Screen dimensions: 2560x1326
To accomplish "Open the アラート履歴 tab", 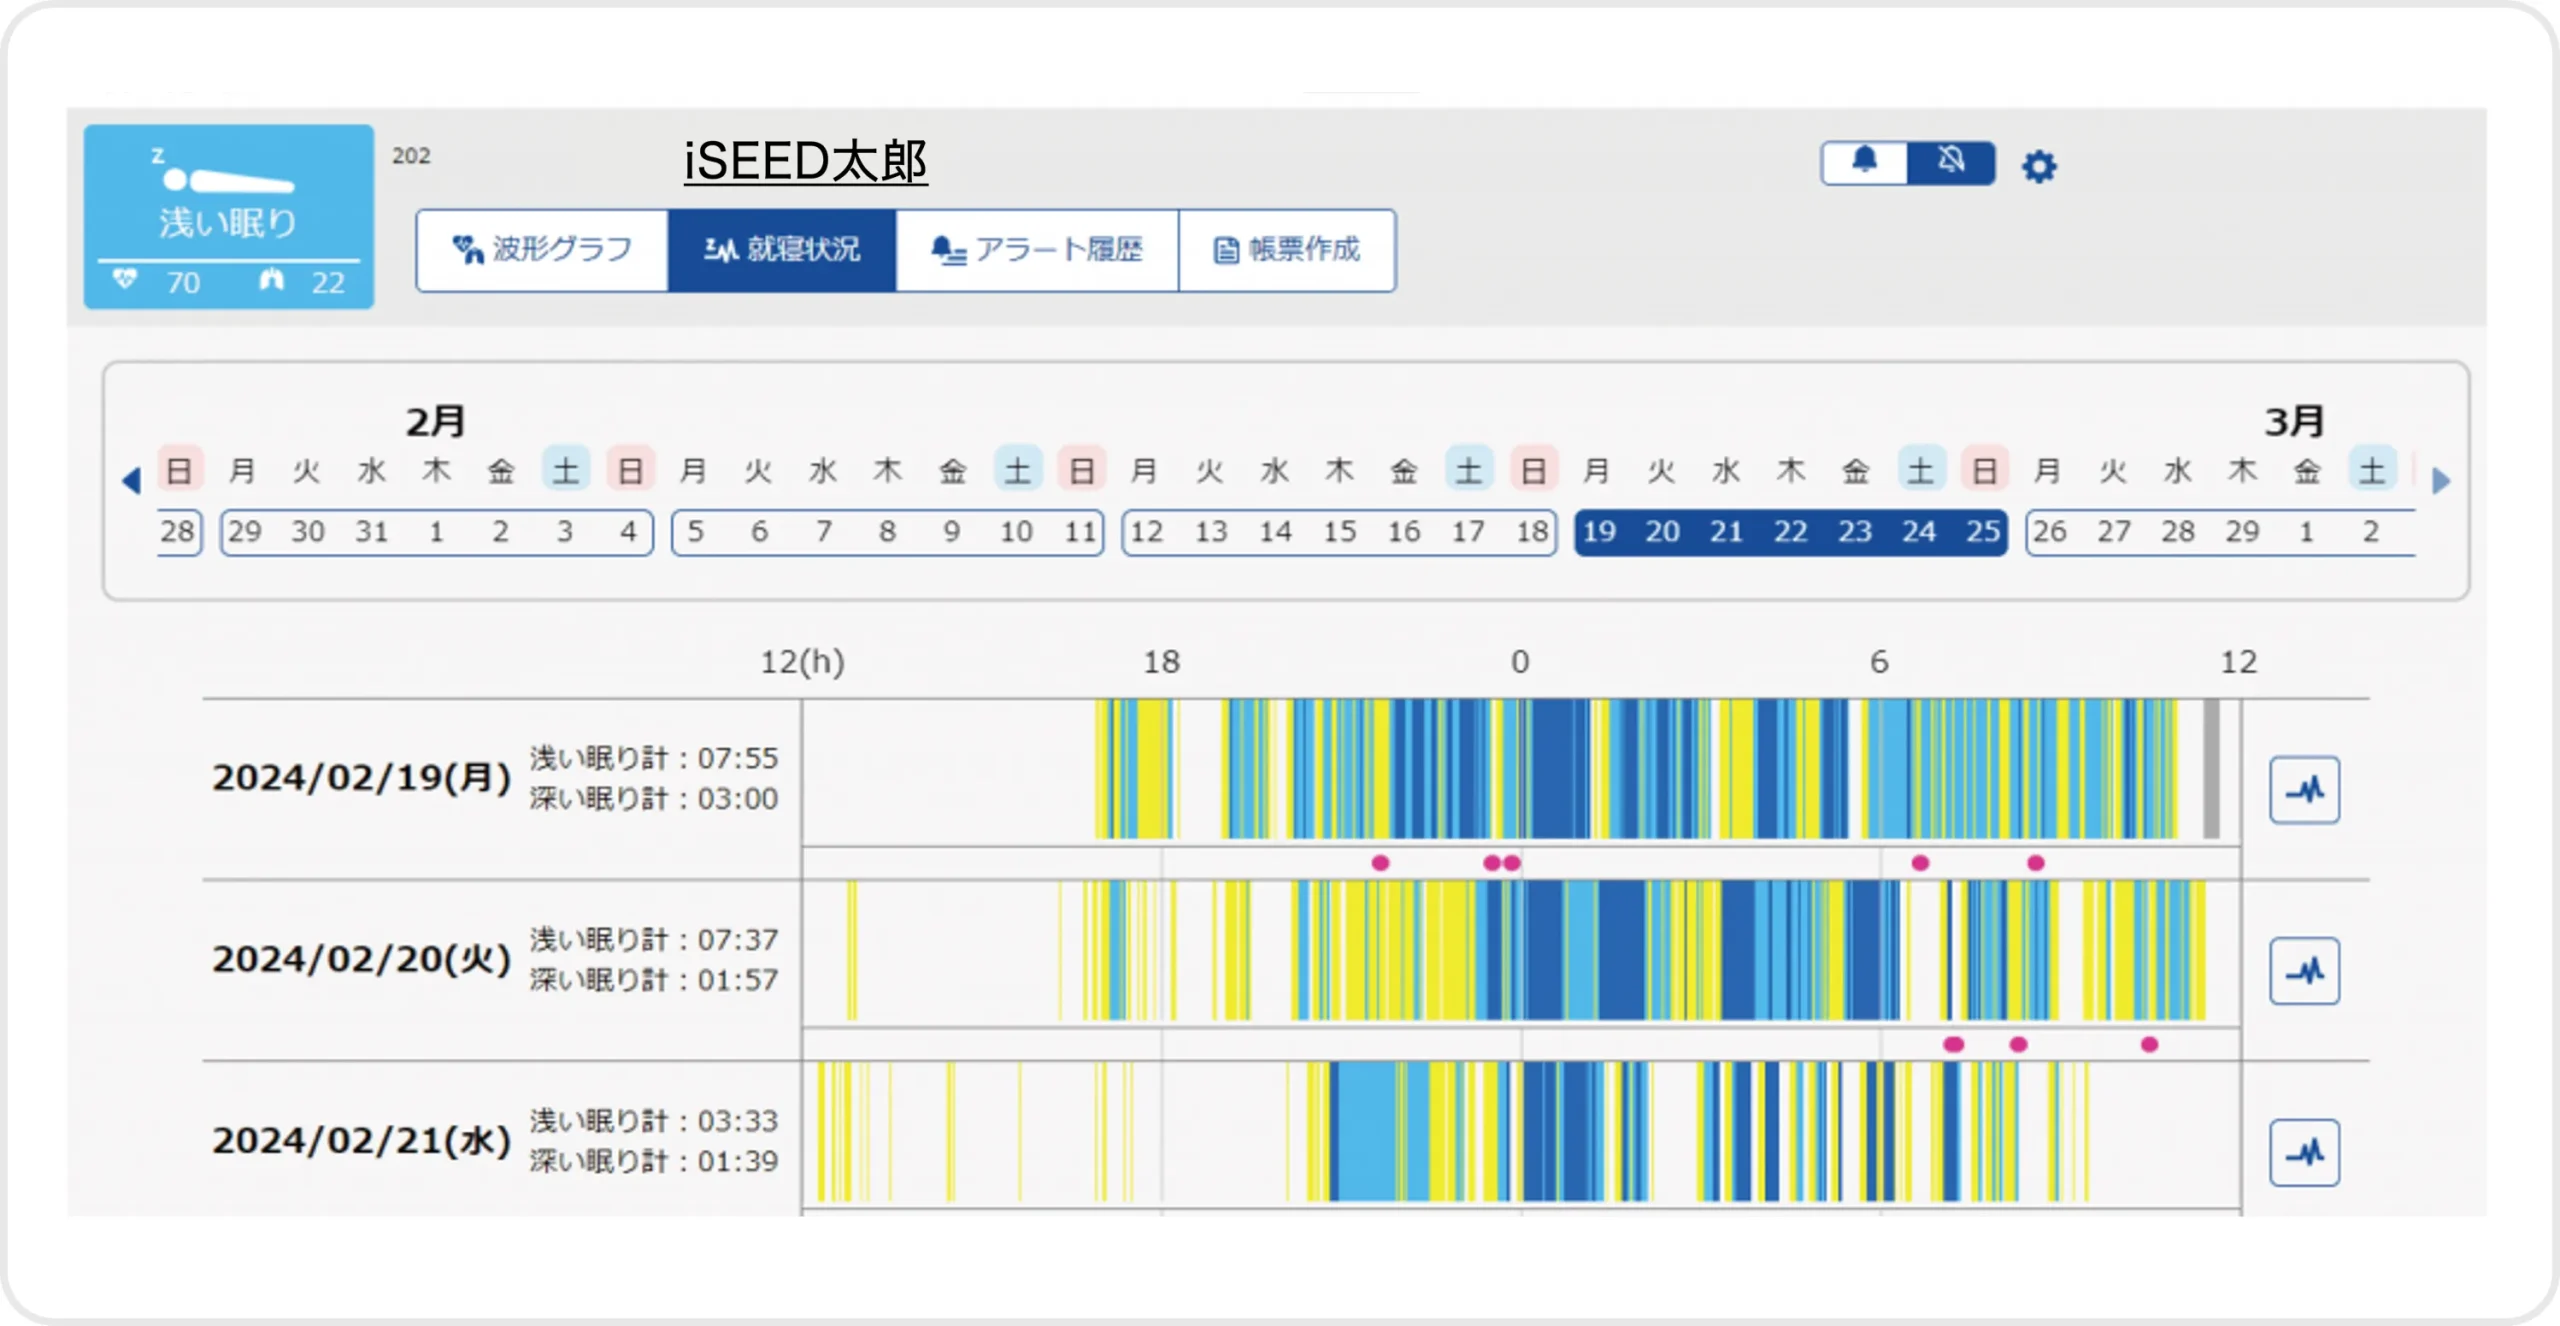I will [x=1036, y=250].
